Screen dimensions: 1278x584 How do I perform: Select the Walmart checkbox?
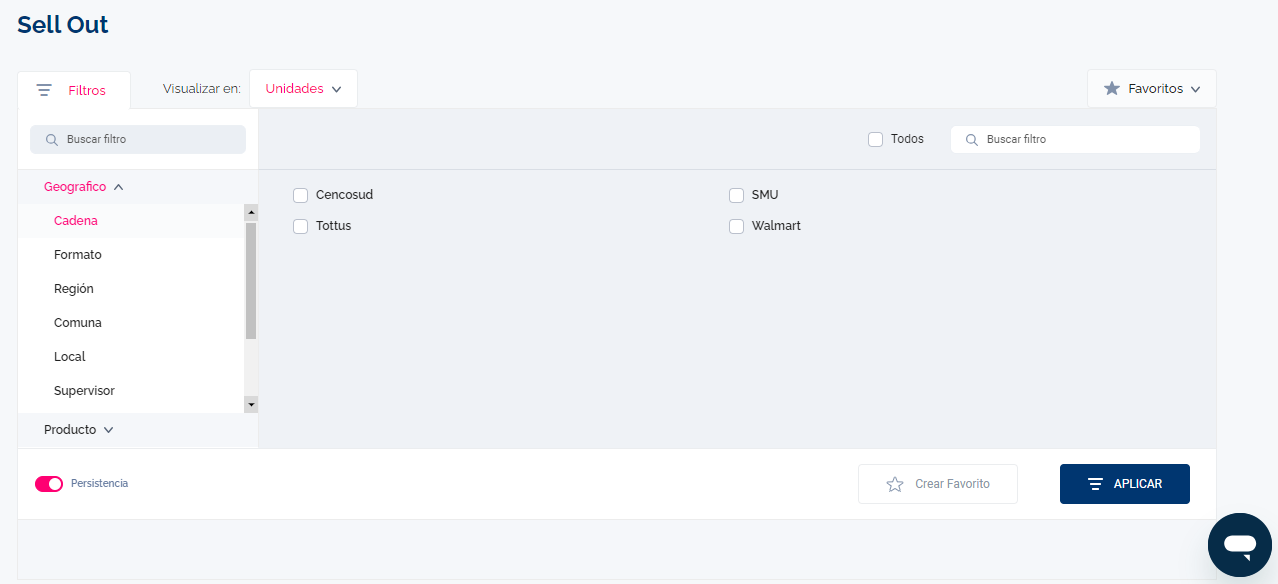[736, 226]
